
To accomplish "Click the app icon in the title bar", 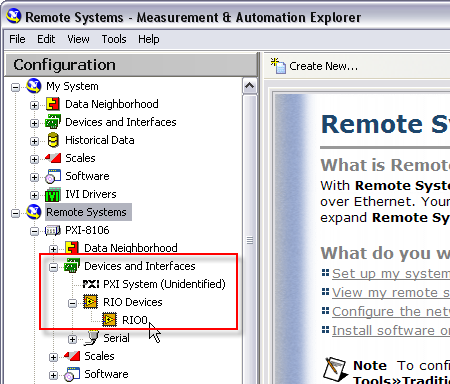I will 14,16.
